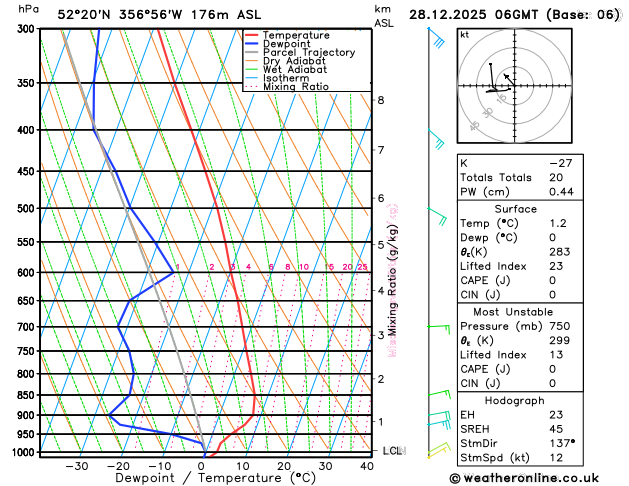Click the 'StmSpd (kt)' row label
Viewport: 629px width, 486px height.
[x=495, y=458]
